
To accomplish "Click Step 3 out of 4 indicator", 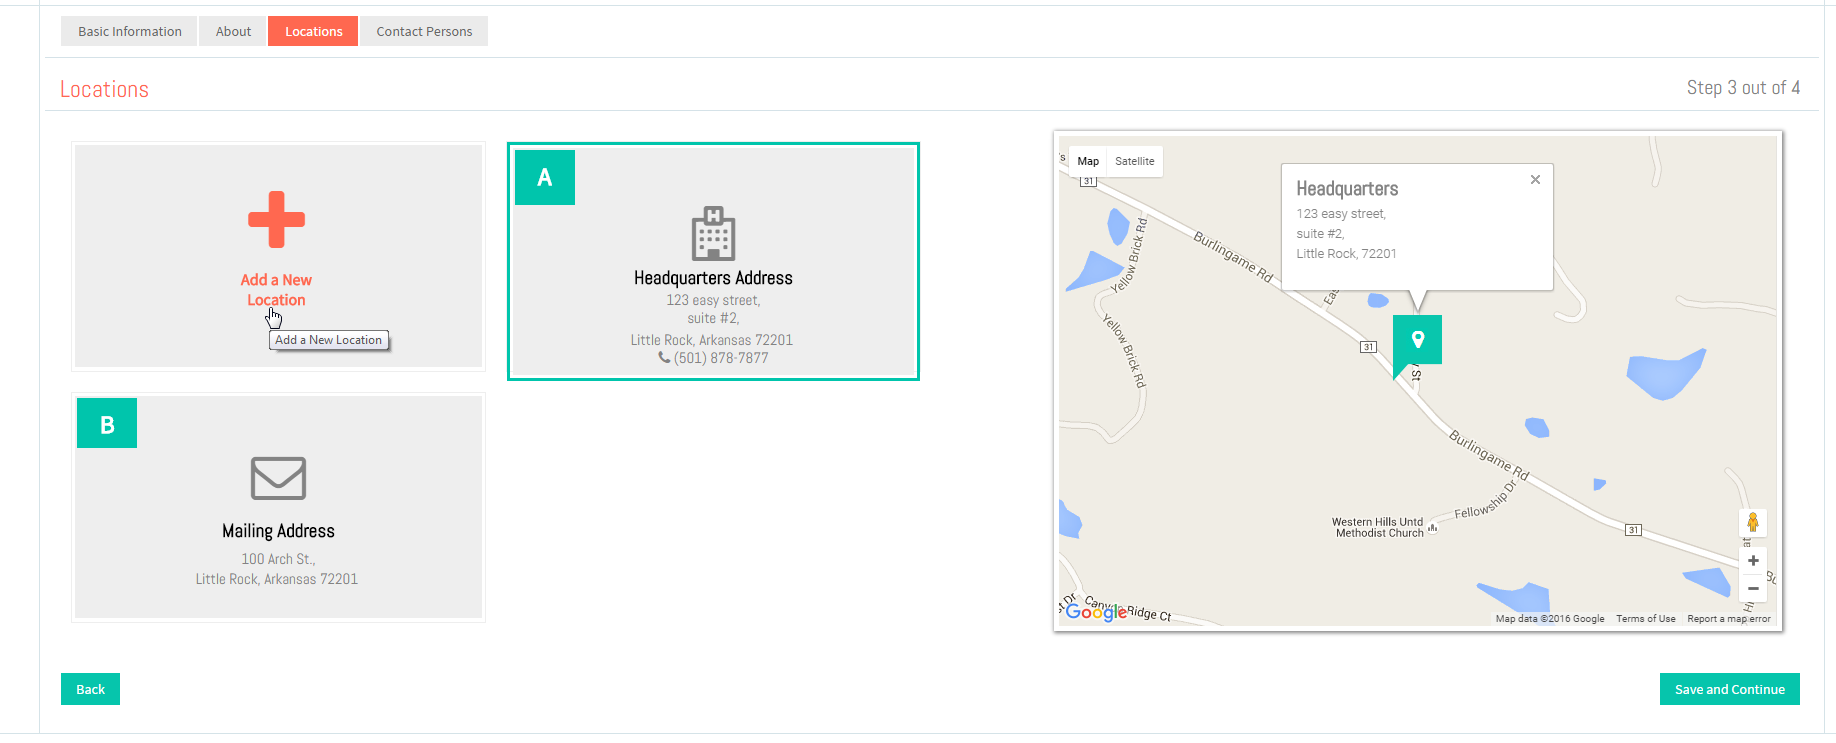I will [x=1743, y=88].
